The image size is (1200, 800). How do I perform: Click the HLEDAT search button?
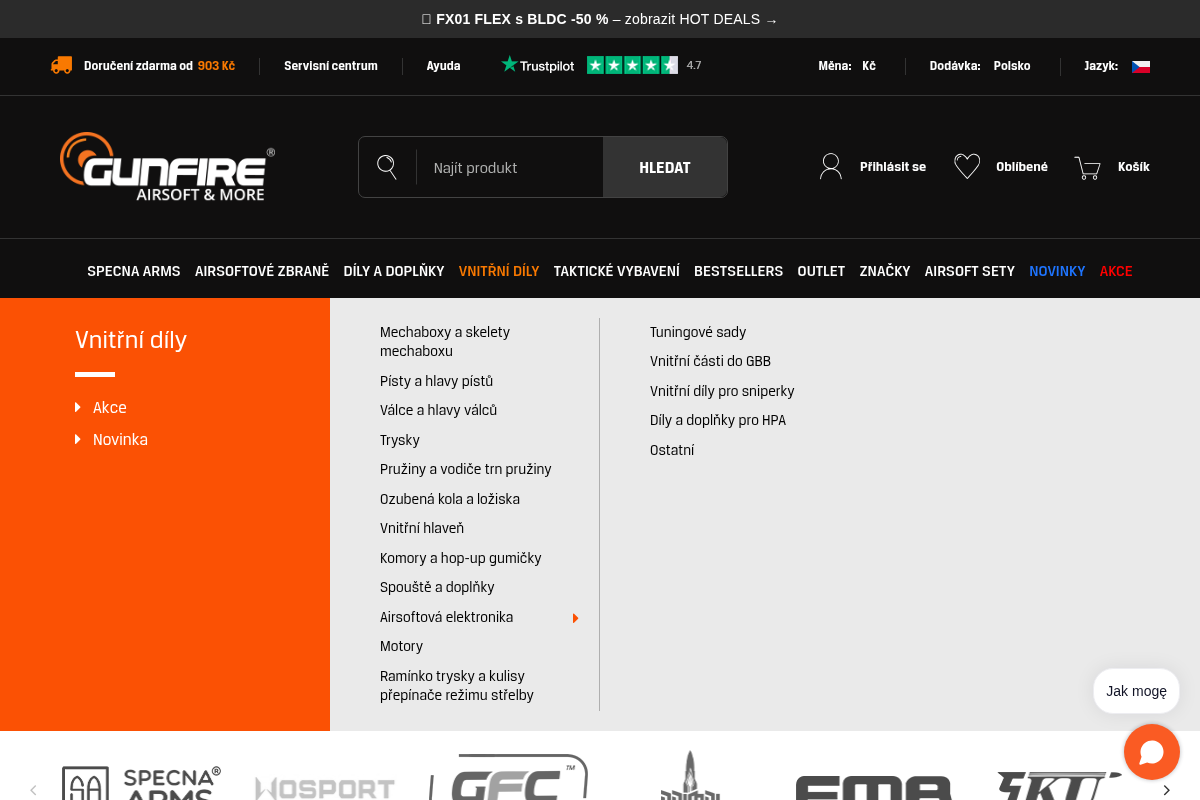click(665, 167)
